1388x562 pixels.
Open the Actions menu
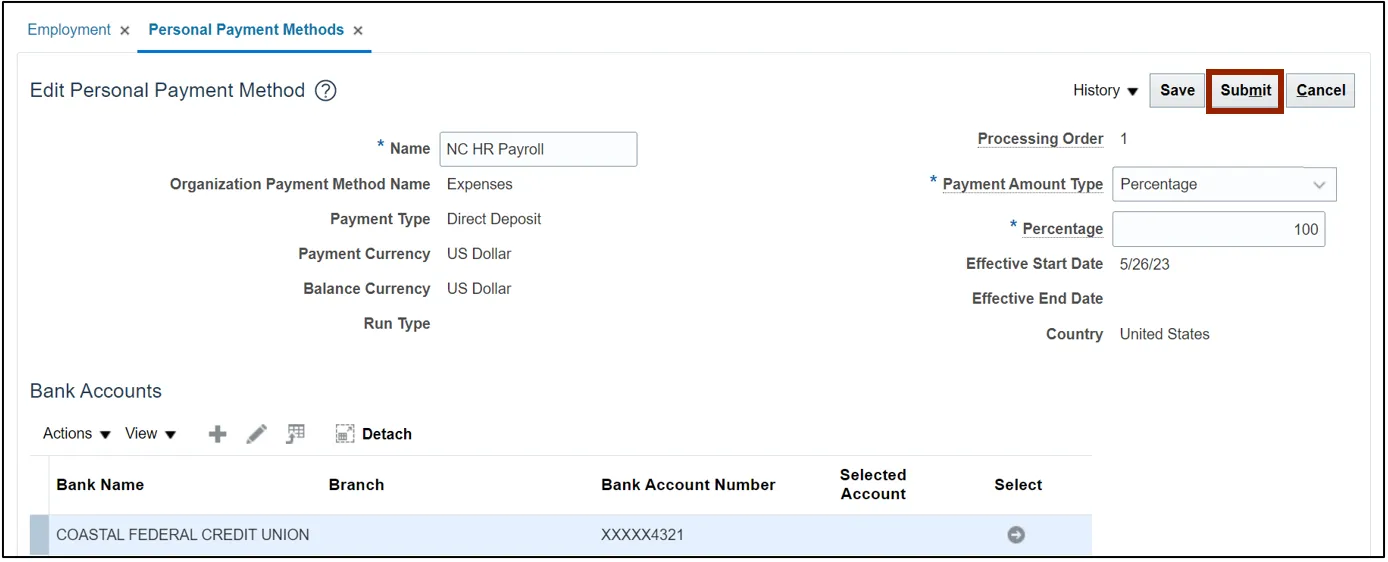click(77, 434)
